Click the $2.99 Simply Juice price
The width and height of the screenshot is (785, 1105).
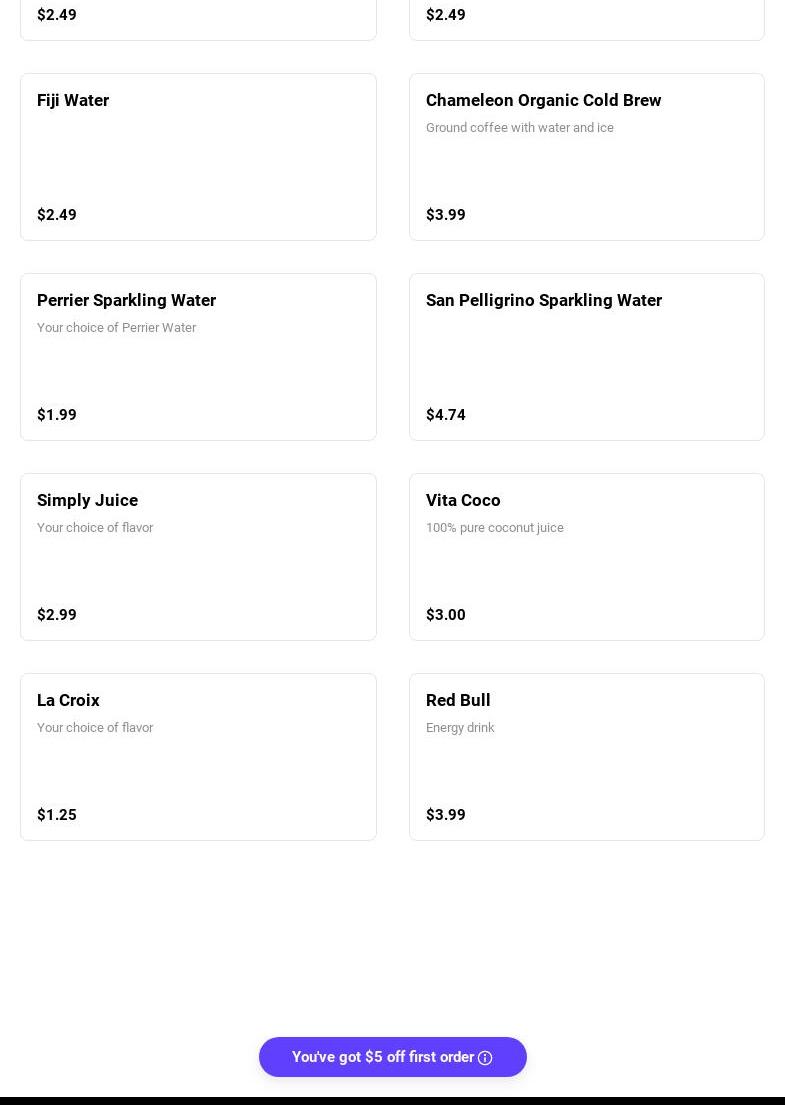(x=57, y=615)
